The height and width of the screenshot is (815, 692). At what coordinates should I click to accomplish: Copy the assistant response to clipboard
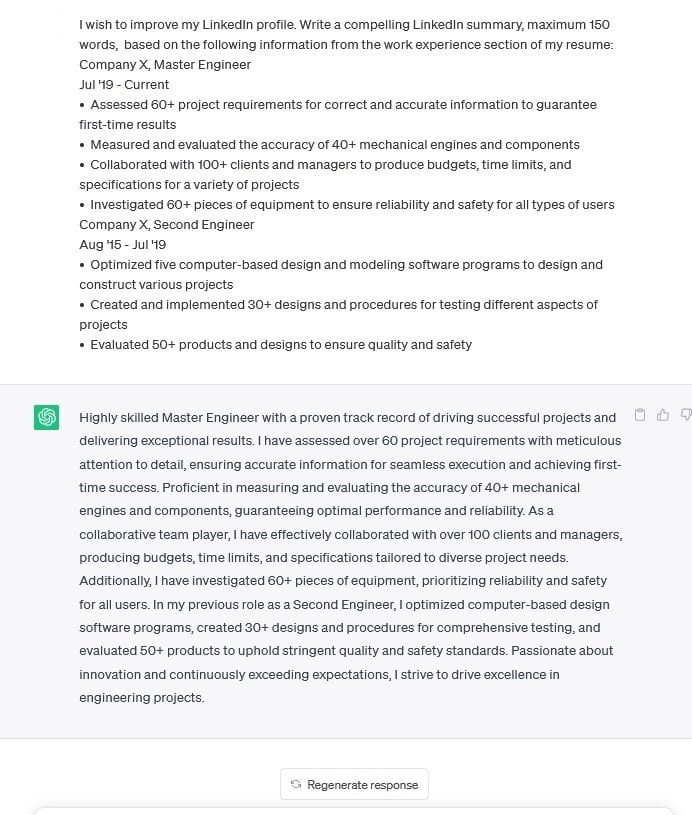[640, 415]
